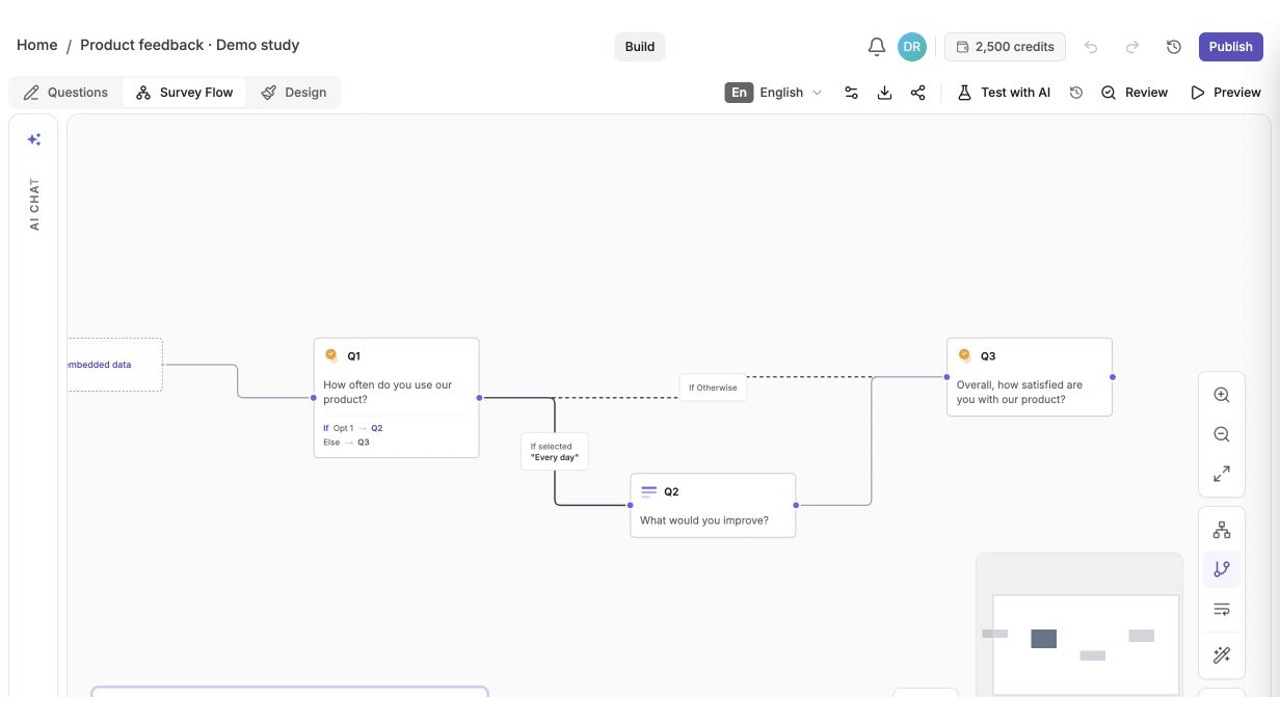Switch to the Design tab
Image resolution: width=1280 pixels, height=720 pixels.
tap(294, 92)
